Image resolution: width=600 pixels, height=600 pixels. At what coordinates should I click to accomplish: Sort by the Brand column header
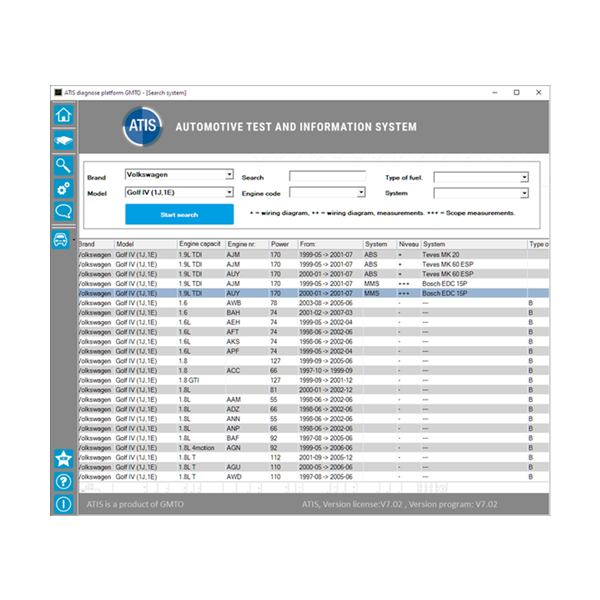(96, 244)
